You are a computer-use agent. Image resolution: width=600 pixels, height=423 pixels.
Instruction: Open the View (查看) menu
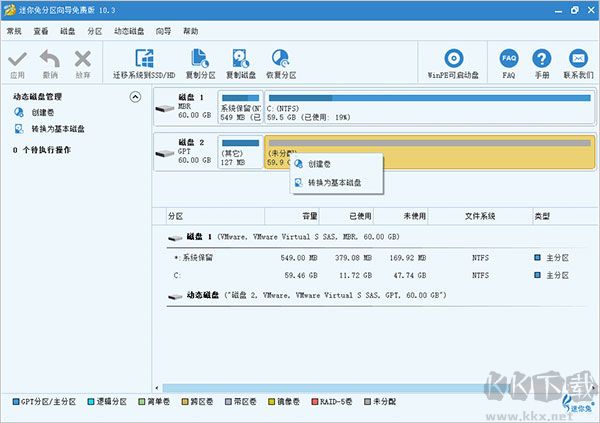pos(41,31)
